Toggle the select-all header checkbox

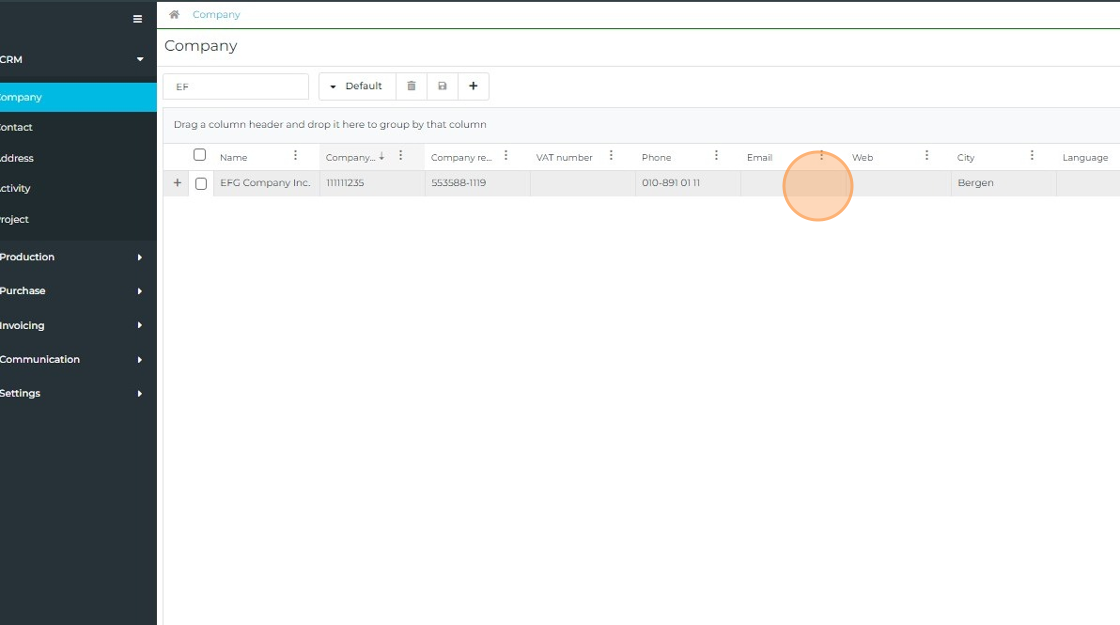(200, 155)
